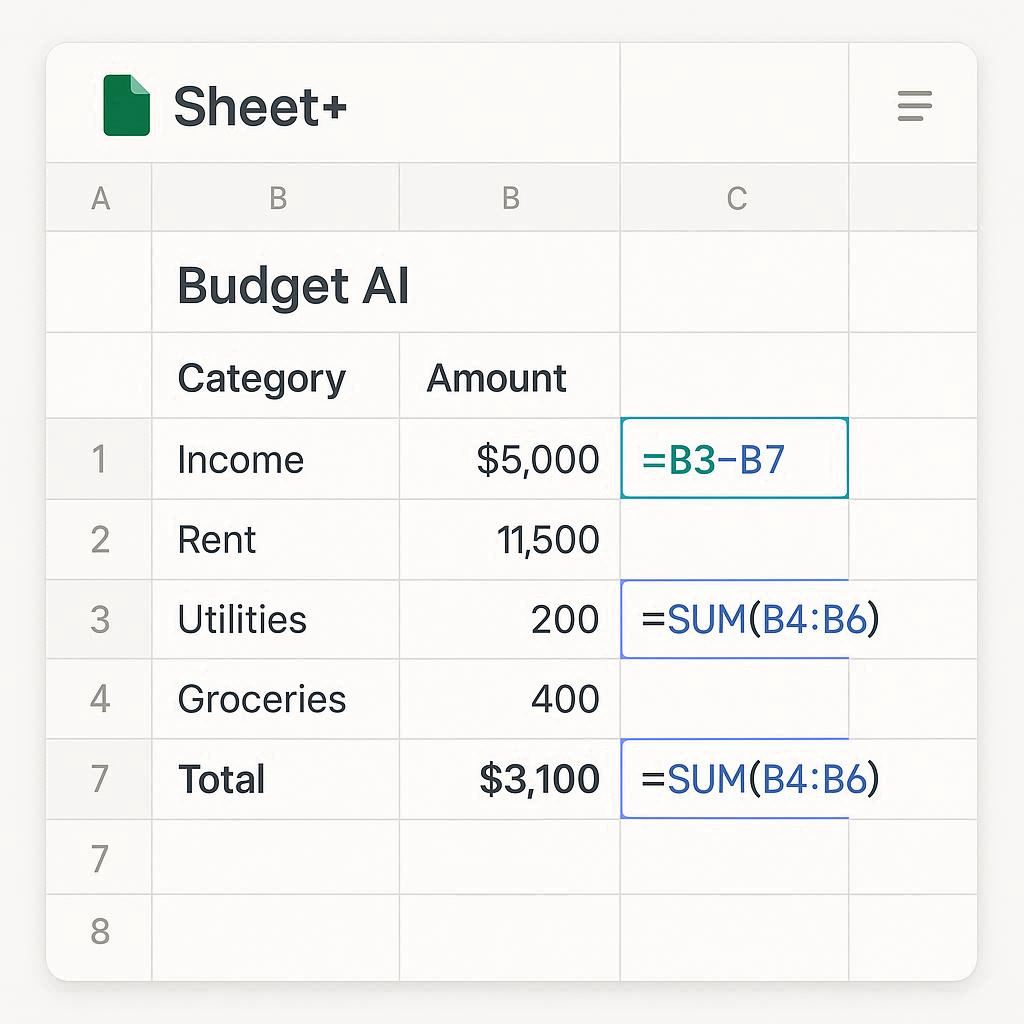
Task: Select row header 8
Action: tap(98, 931)
